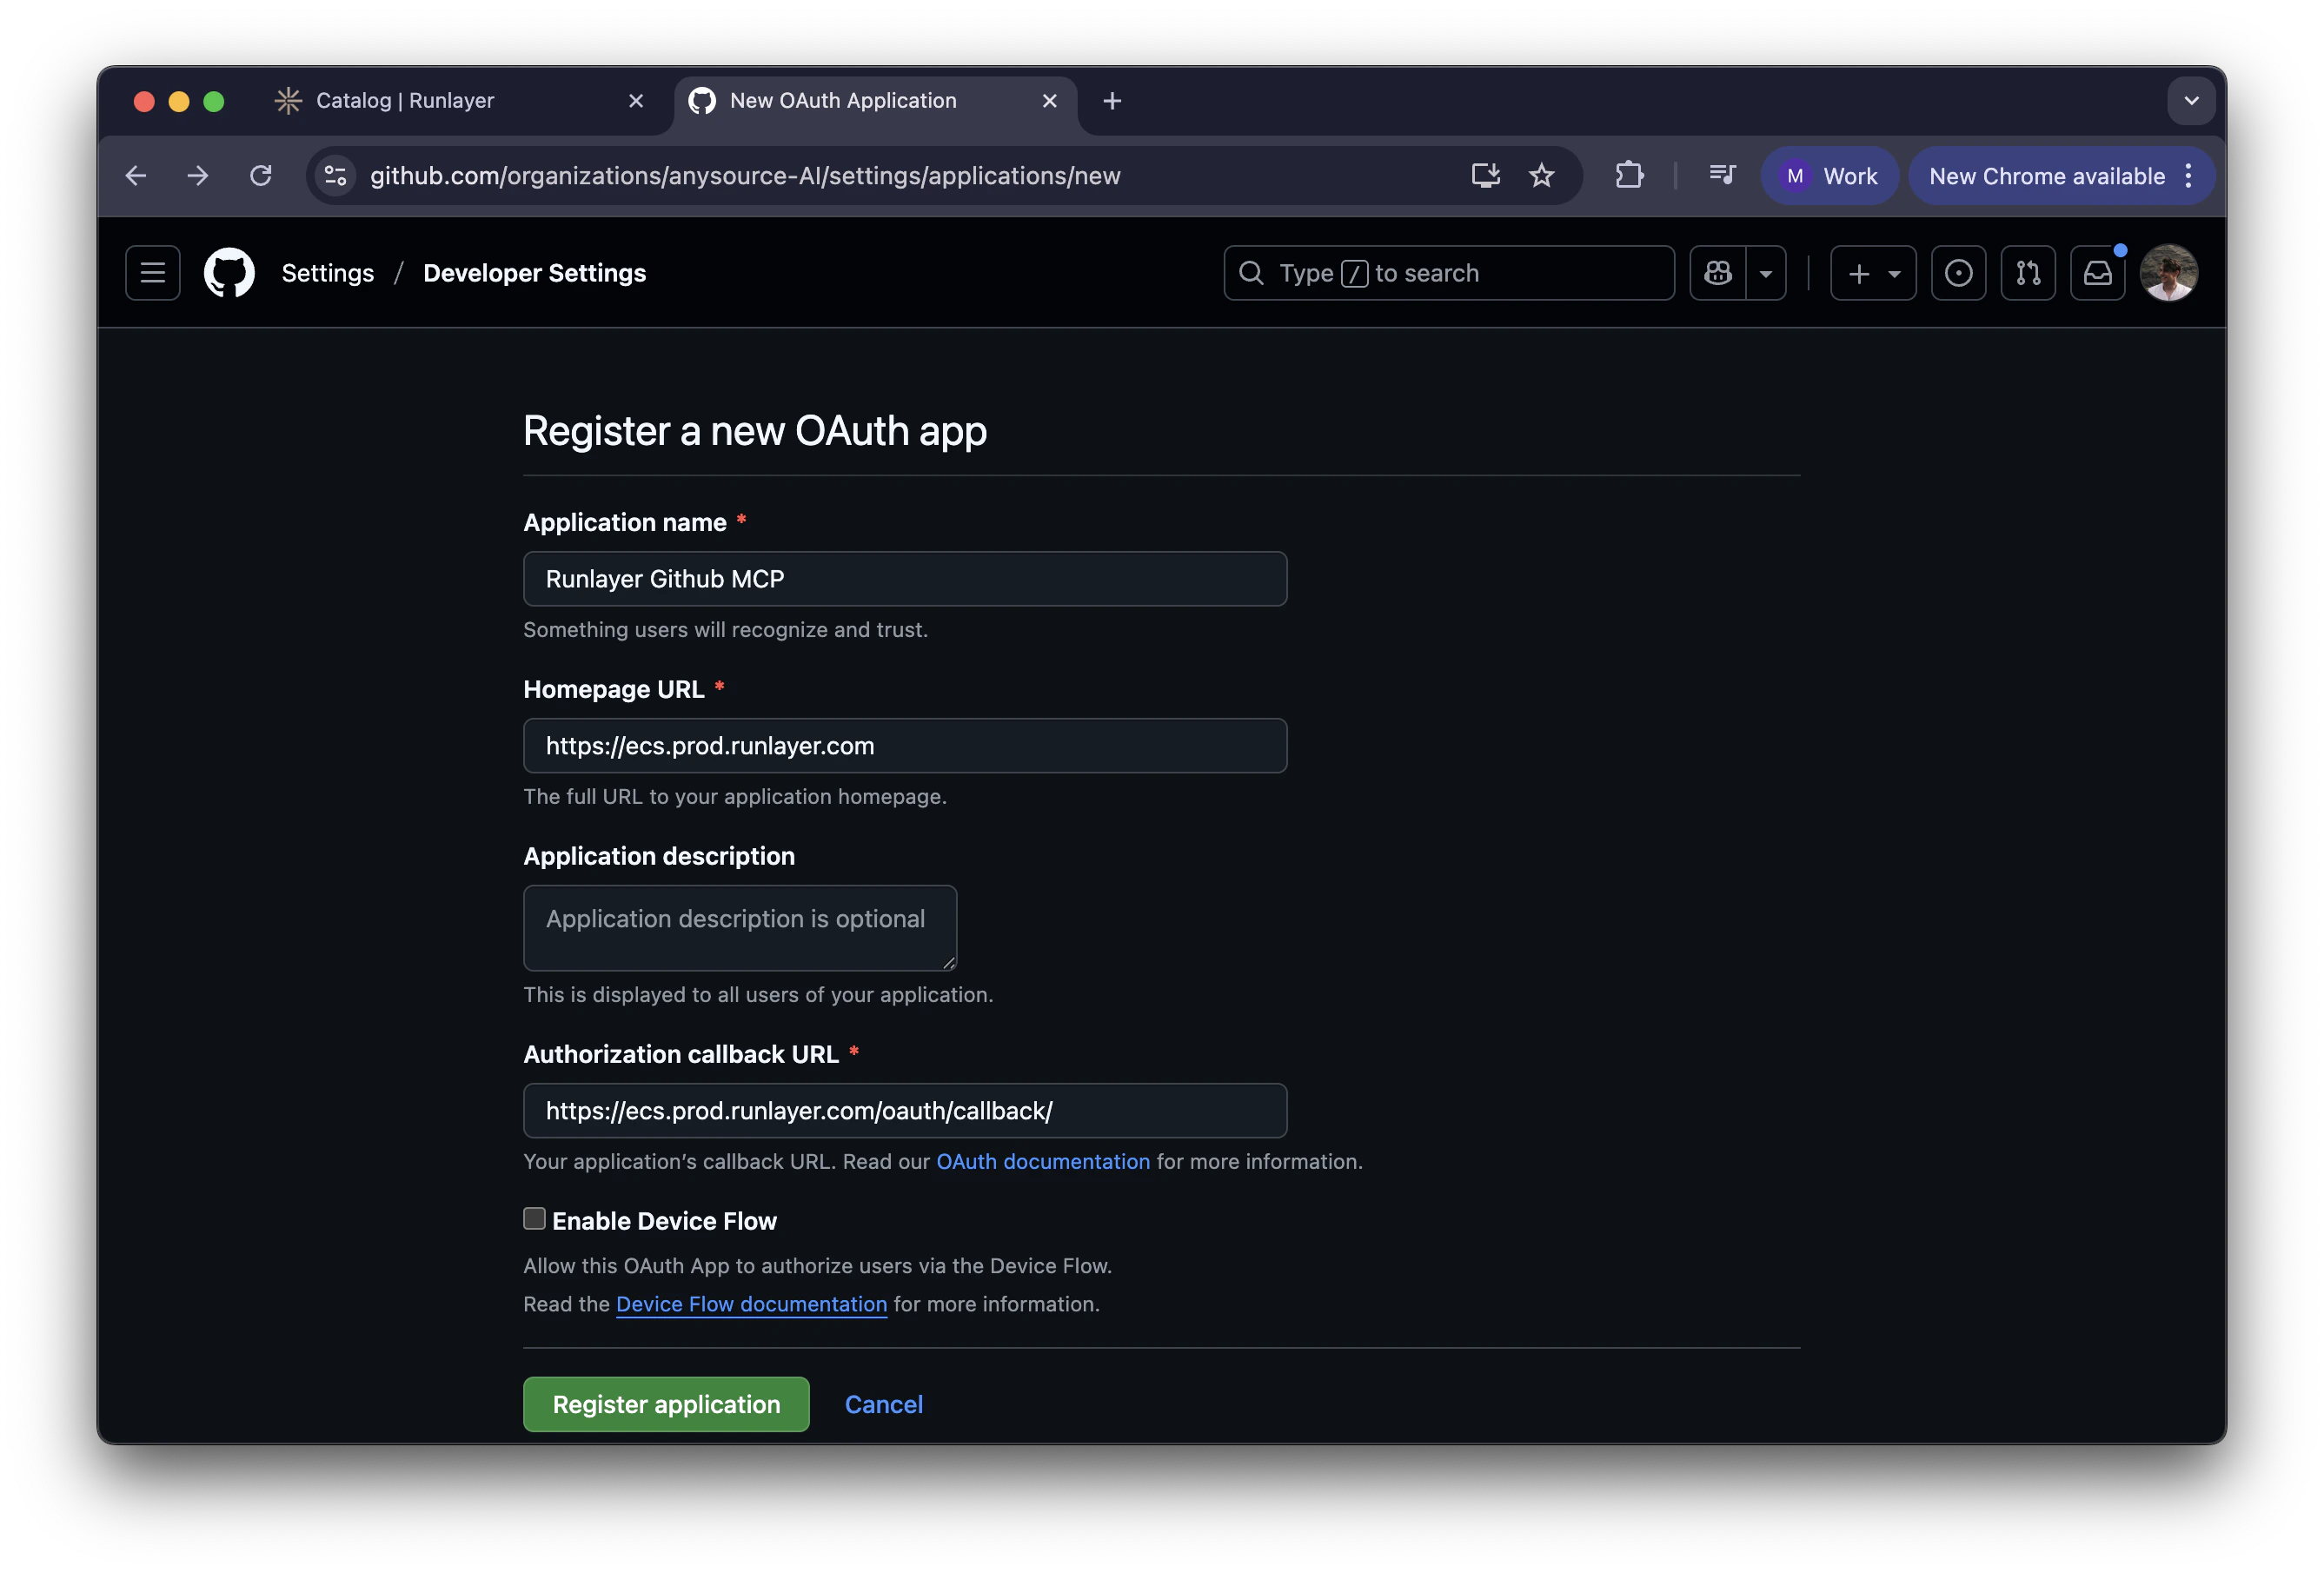Click the address bar URL text
Viewport: 2324px width, 1573px height.
pyautogui.click(x=745, y=176)
